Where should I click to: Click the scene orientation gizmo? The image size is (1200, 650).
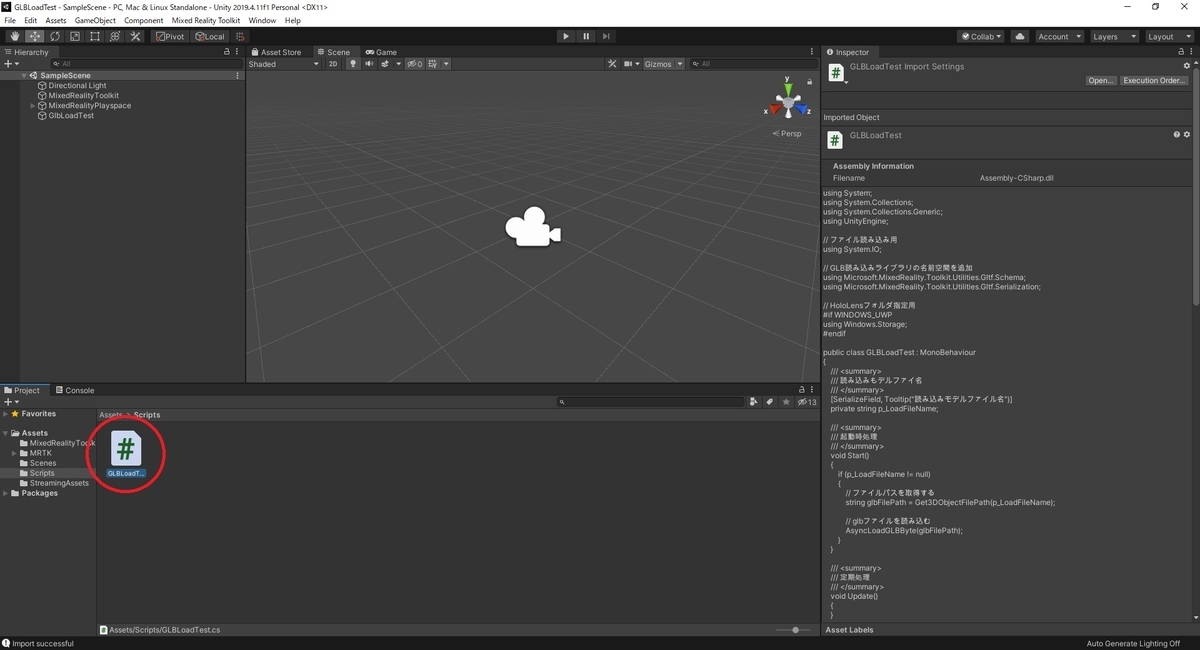[x=788, y=100]
